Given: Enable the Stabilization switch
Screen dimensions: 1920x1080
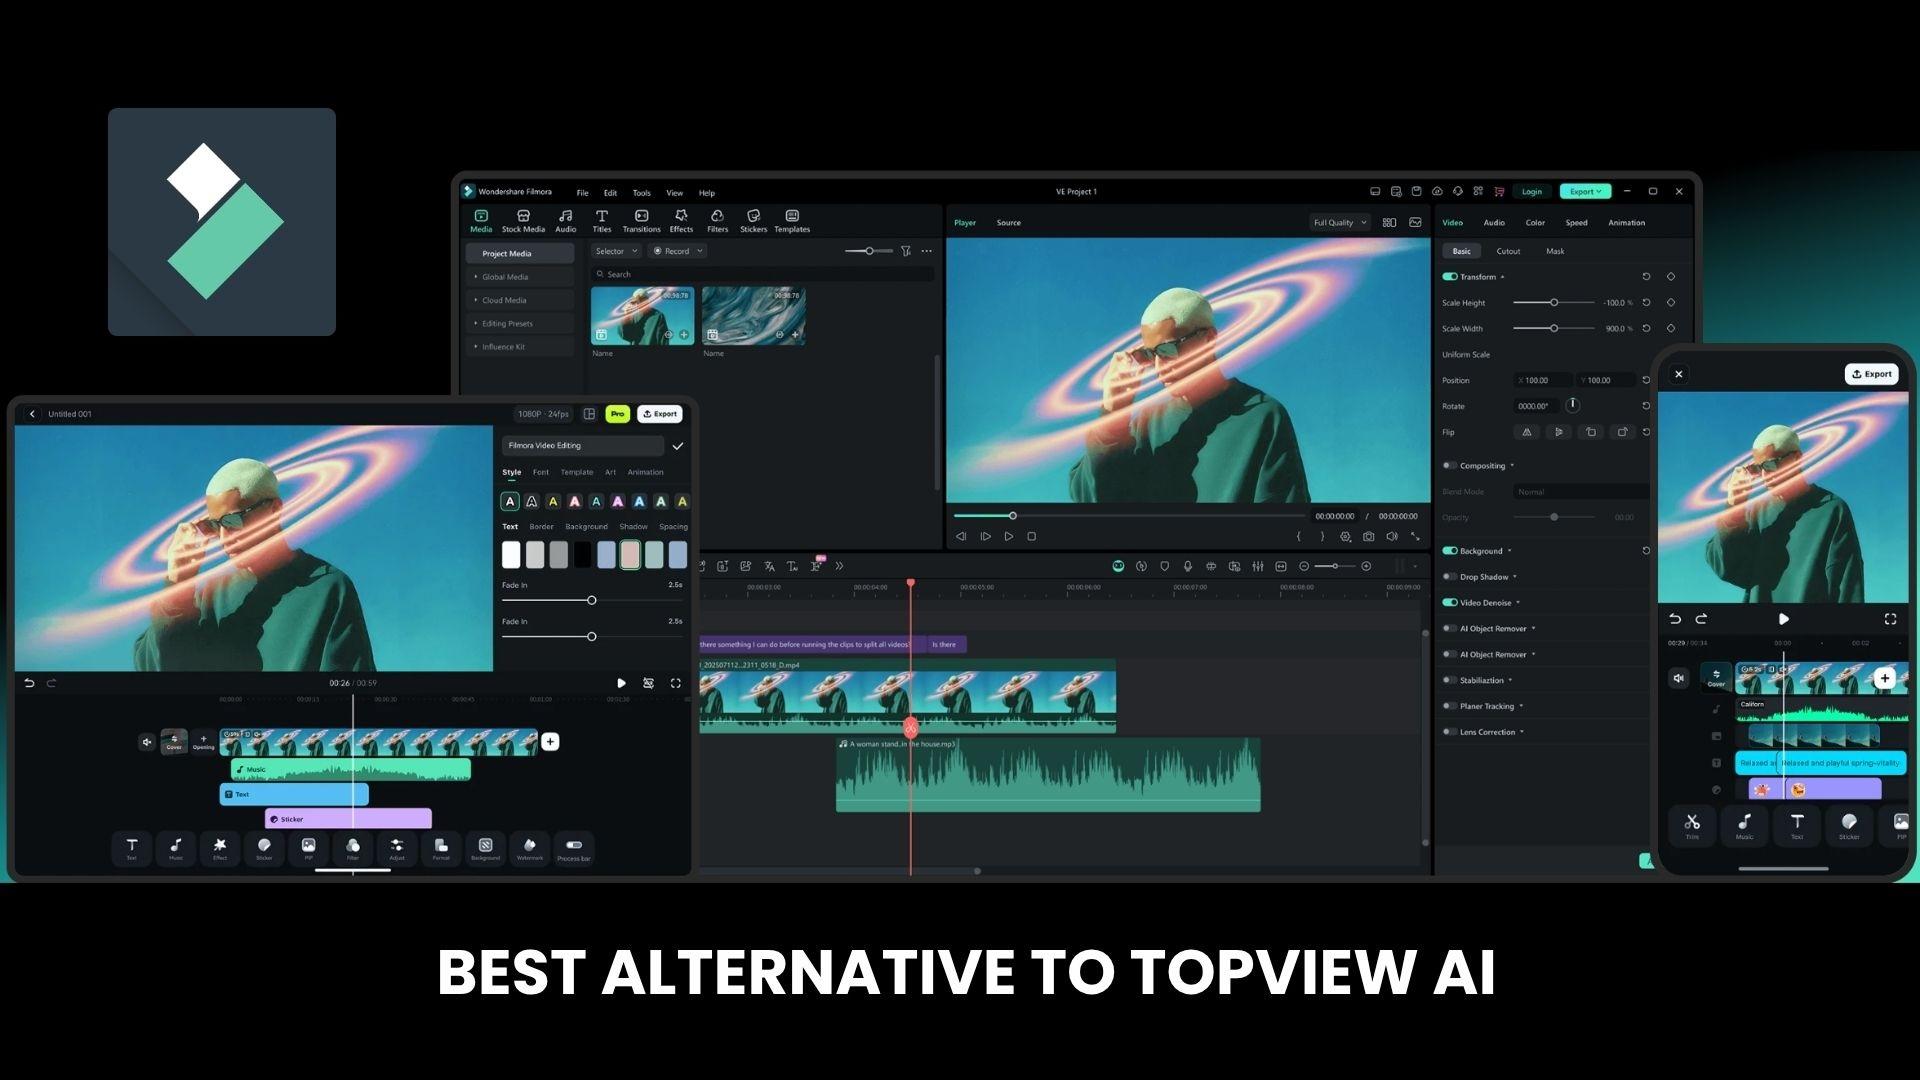Looking at the screenshot, I should tap(1449, 680).
